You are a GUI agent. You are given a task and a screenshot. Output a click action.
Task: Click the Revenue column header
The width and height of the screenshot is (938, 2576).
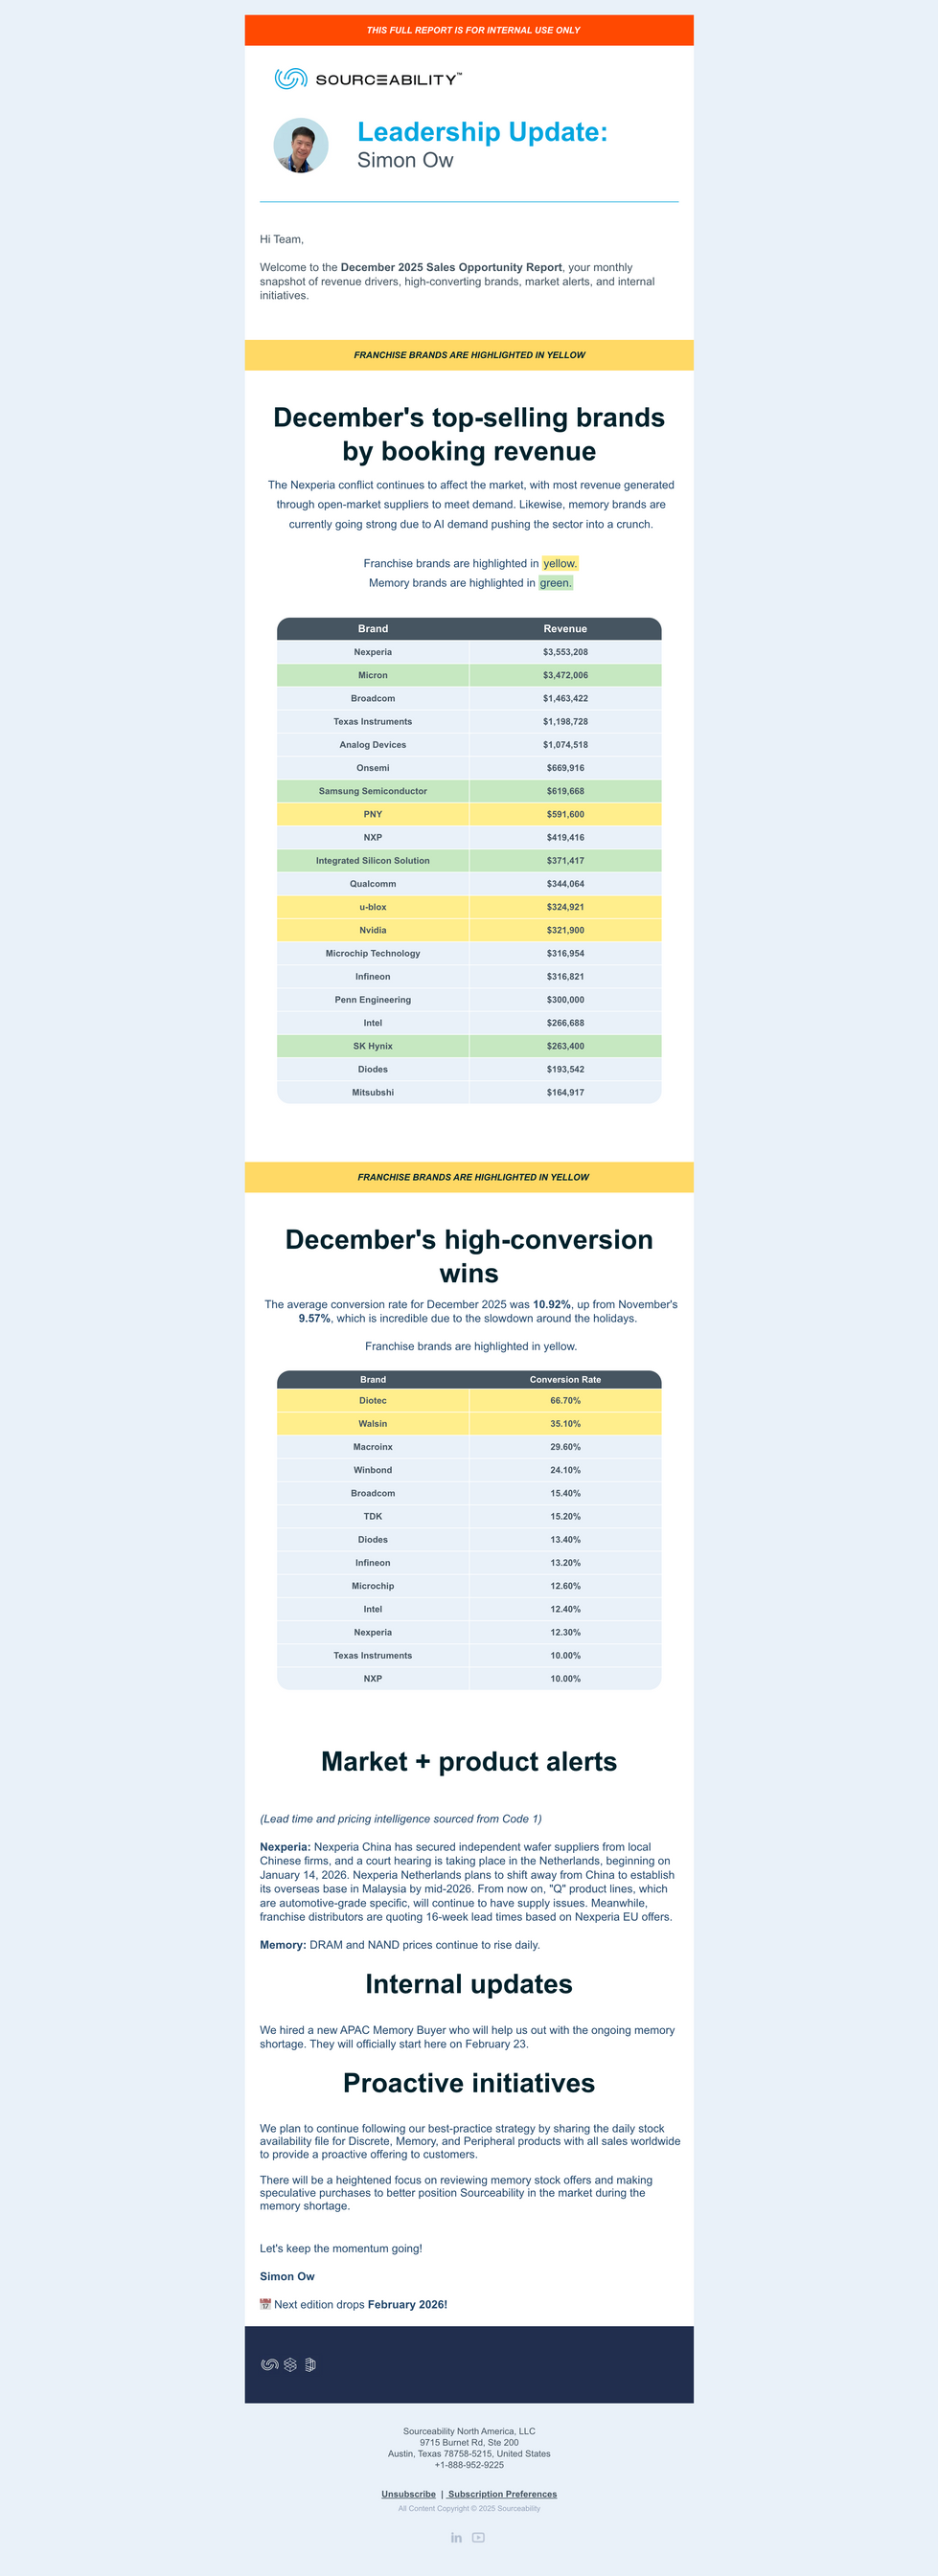(x=565, y=629)
